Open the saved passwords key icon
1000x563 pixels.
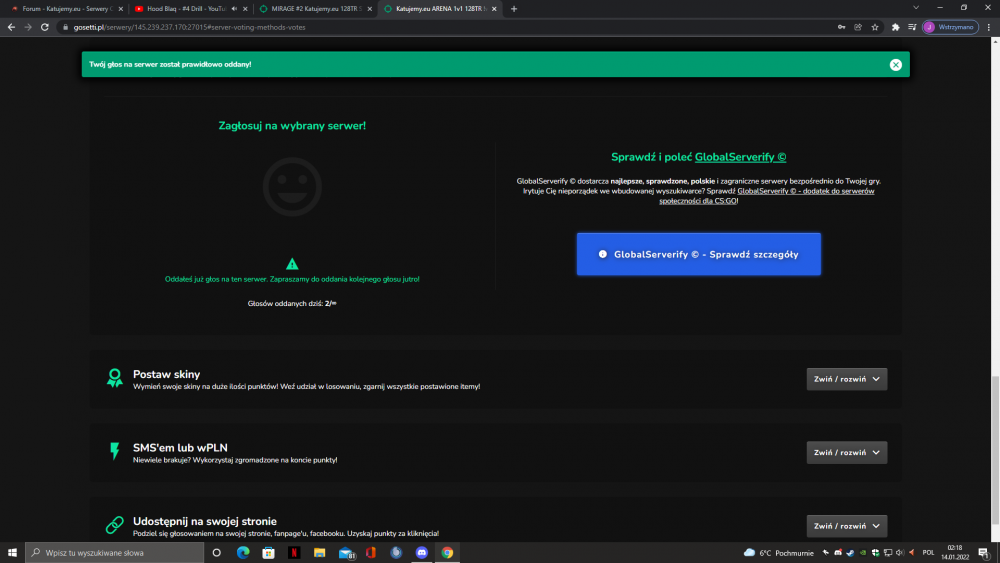(x=841, y=27)
